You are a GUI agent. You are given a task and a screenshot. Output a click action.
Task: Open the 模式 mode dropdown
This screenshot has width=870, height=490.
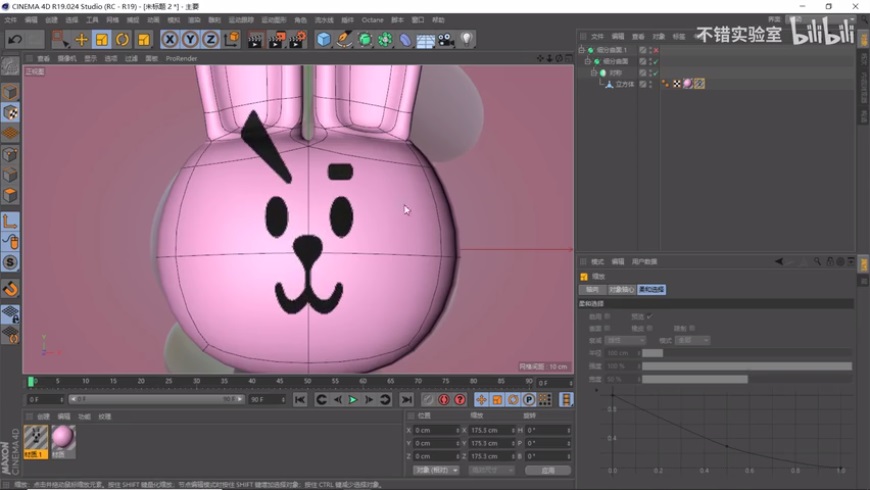point(692,340)
